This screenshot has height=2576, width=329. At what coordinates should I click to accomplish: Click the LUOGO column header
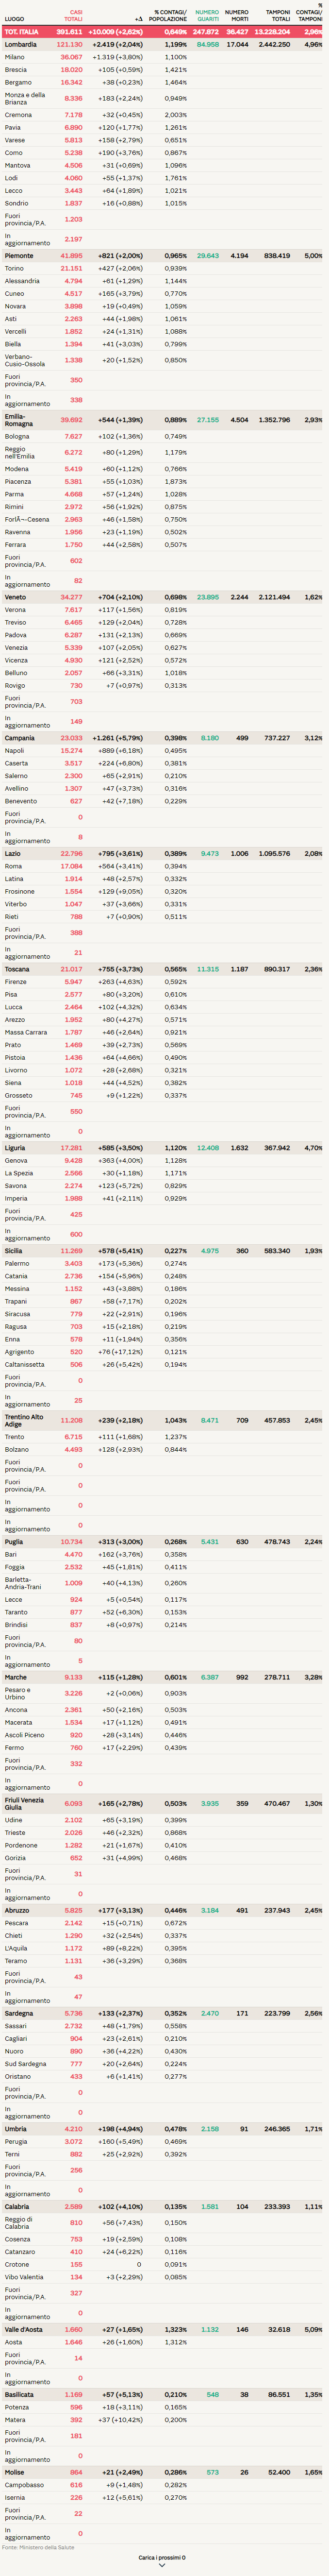point(14,19)
